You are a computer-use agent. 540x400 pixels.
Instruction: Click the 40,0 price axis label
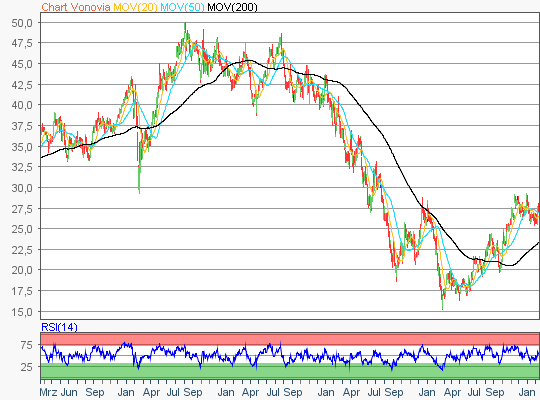point(22,105)
